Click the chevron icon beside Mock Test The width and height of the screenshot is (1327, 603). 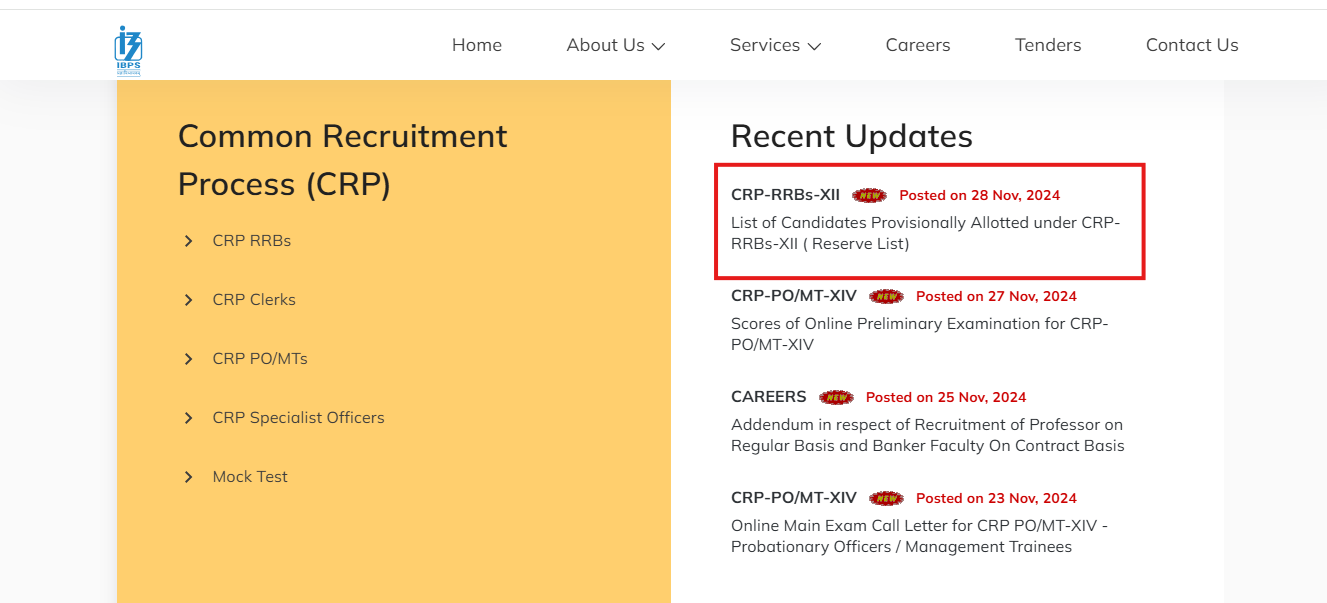point(188,477)
